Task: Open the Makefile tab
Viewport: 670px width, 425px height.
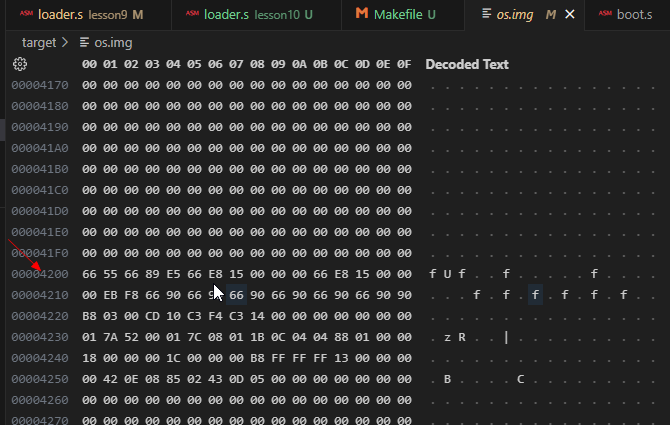Action: point(403,15)
